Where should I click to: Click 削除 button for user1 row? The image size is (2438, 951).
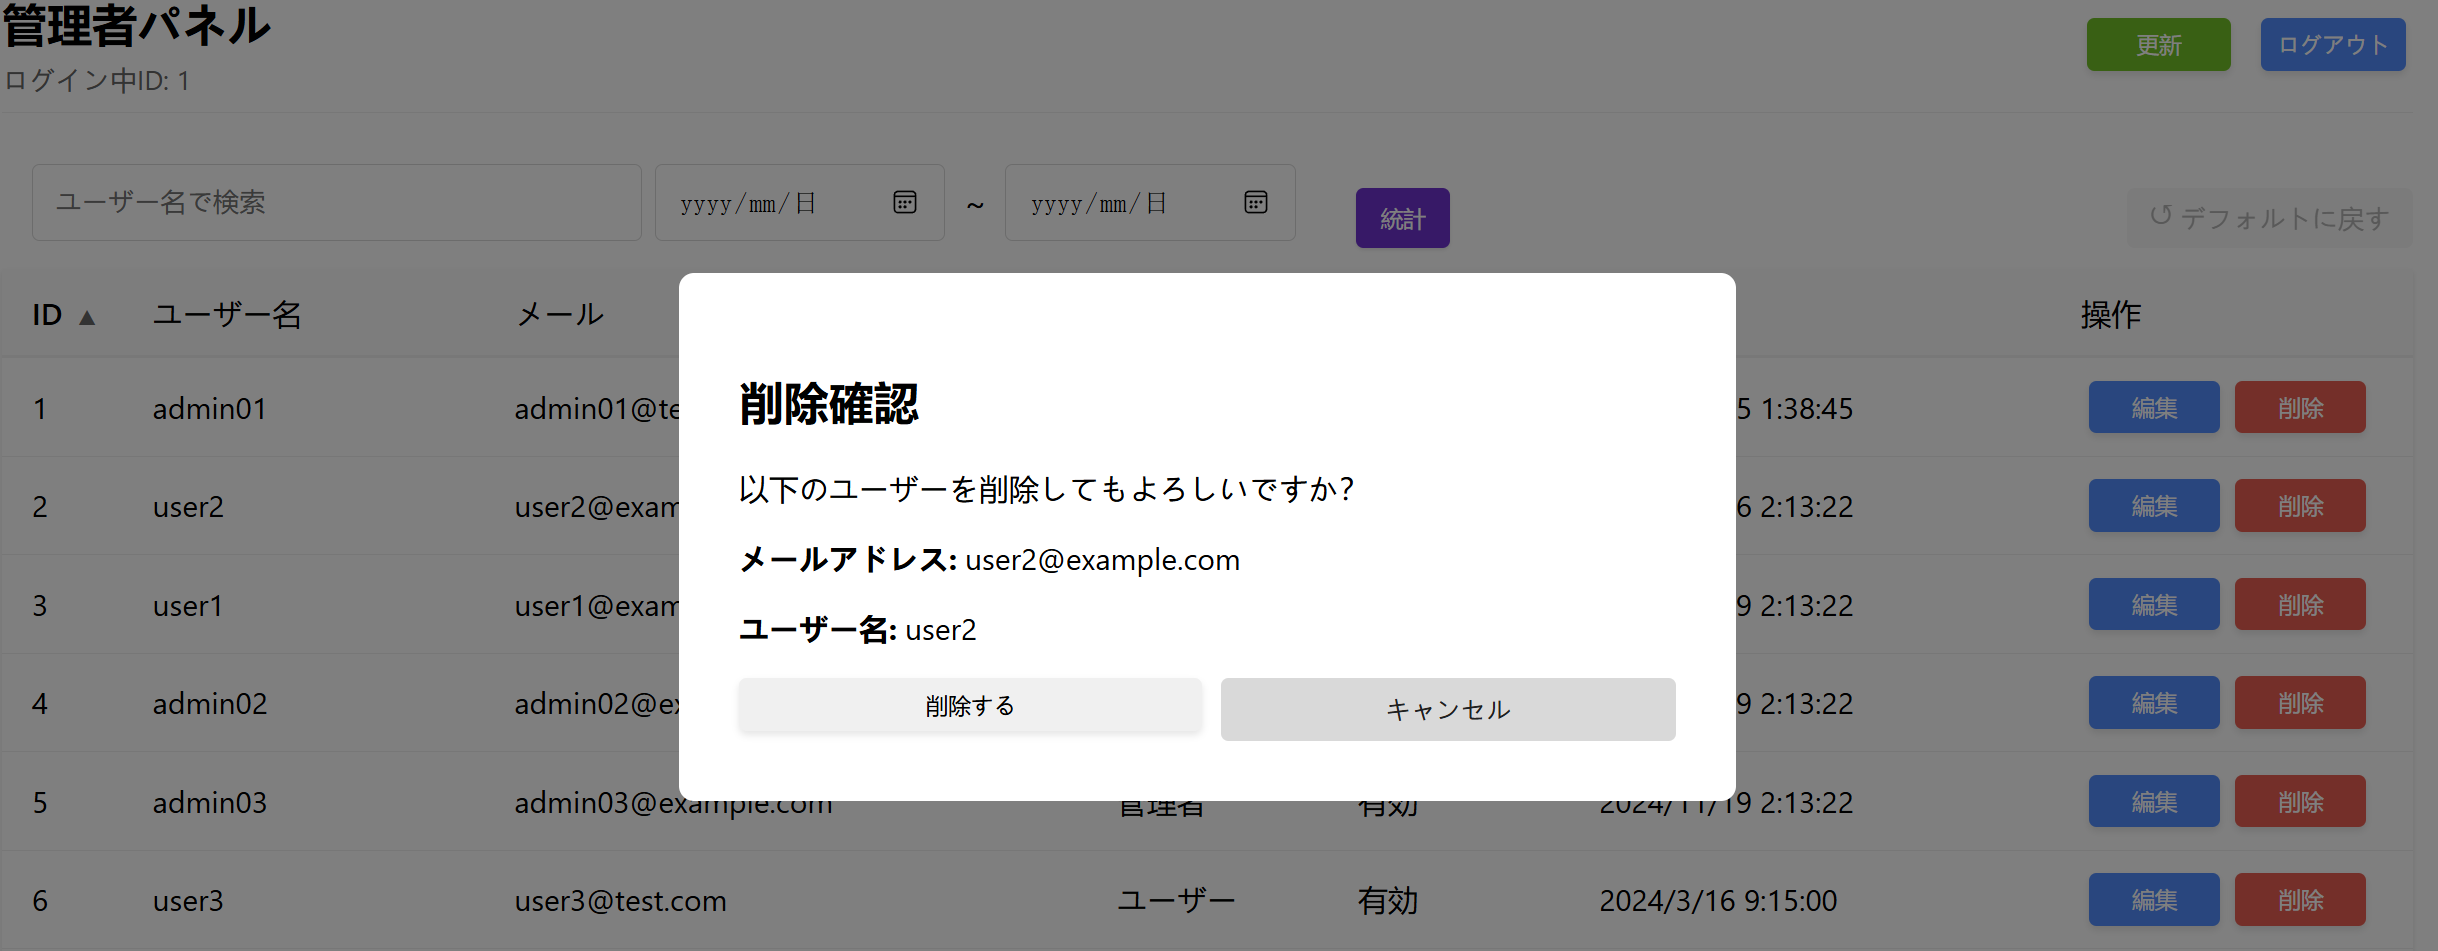[x=2300, y=604]
